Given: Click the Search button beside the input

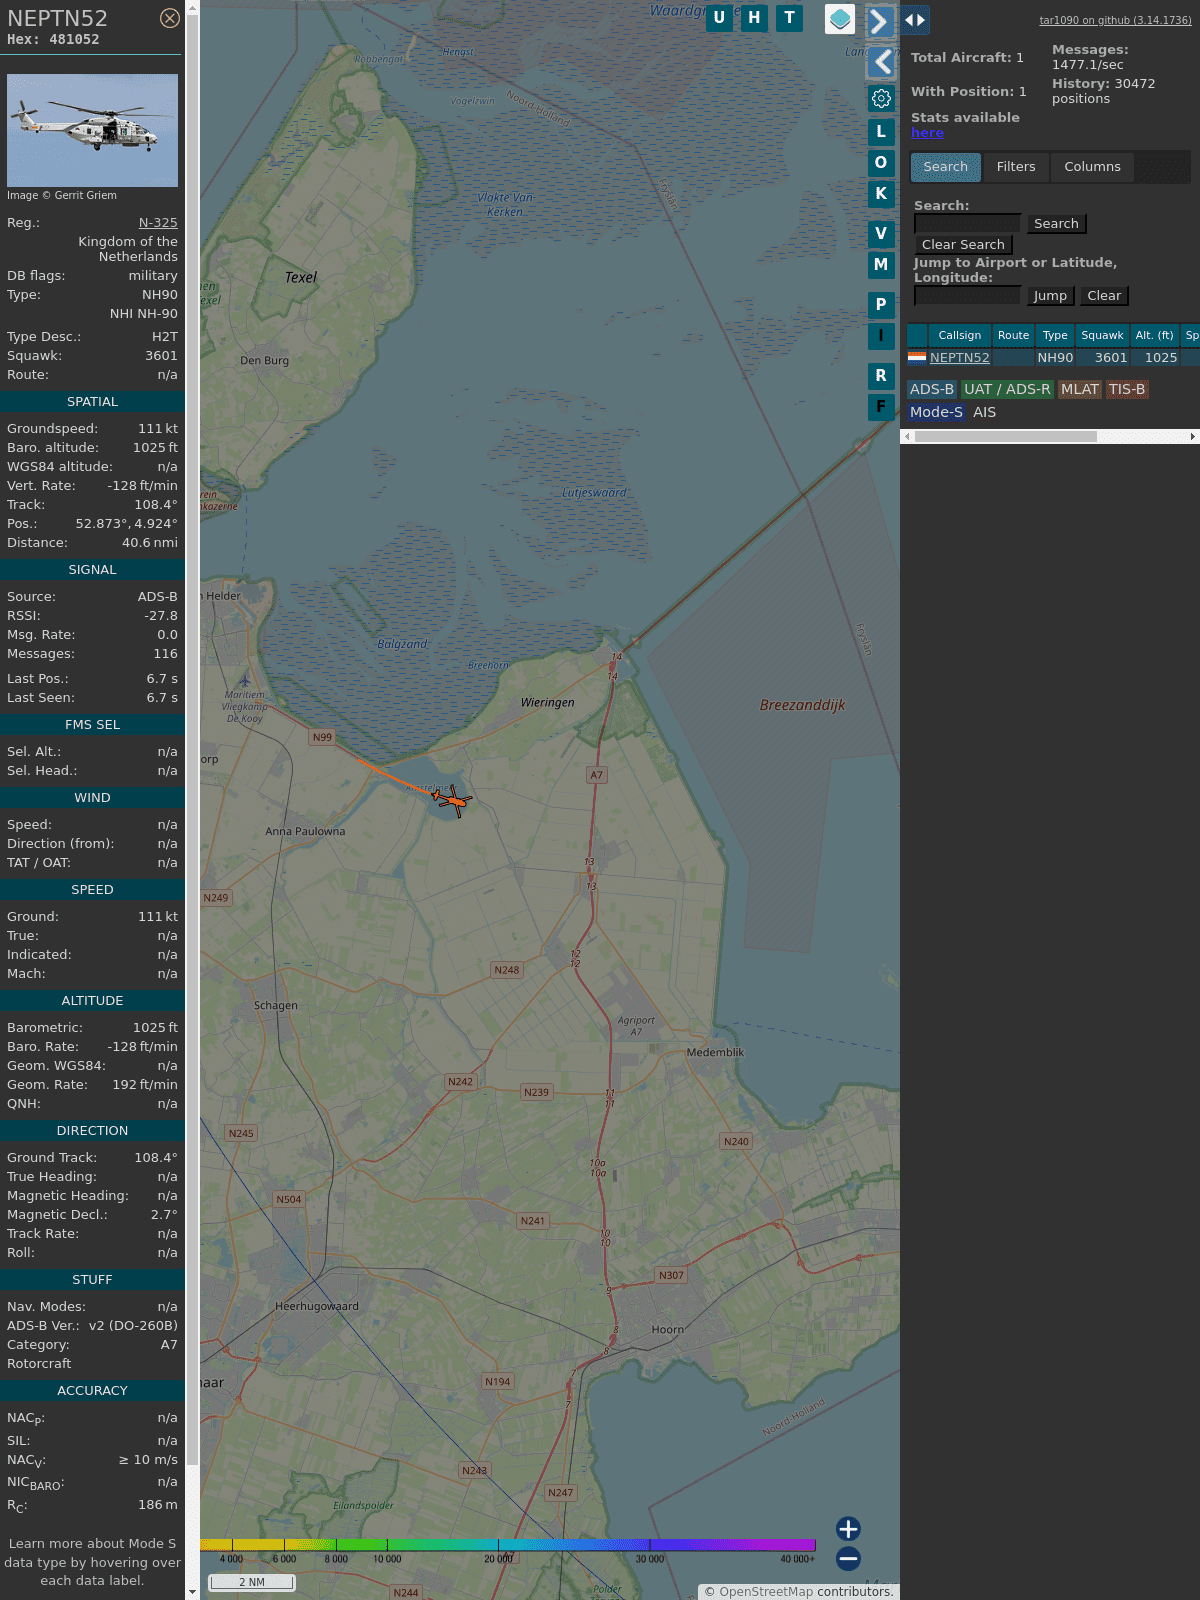Looking at the screenshot, I should click(1056, 224).
